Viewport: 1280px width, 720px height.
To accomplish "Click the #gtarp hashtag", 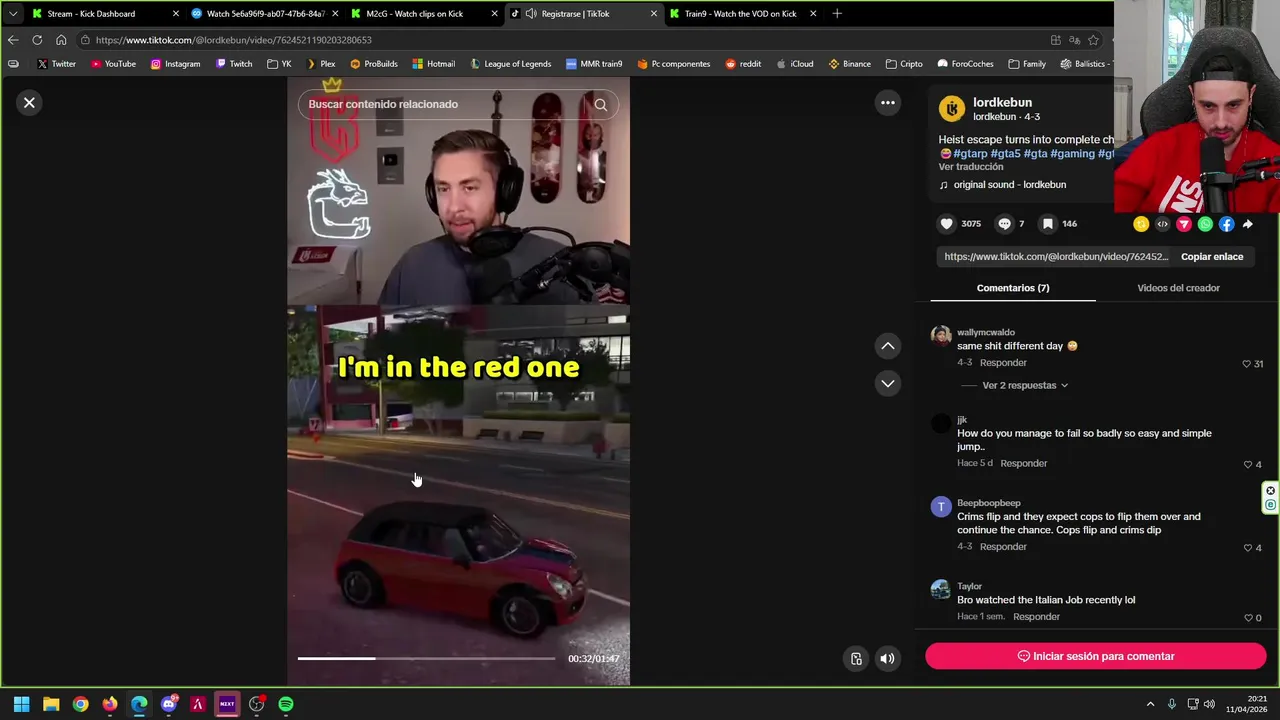I will pyautogui.click(x=970, y=154).
